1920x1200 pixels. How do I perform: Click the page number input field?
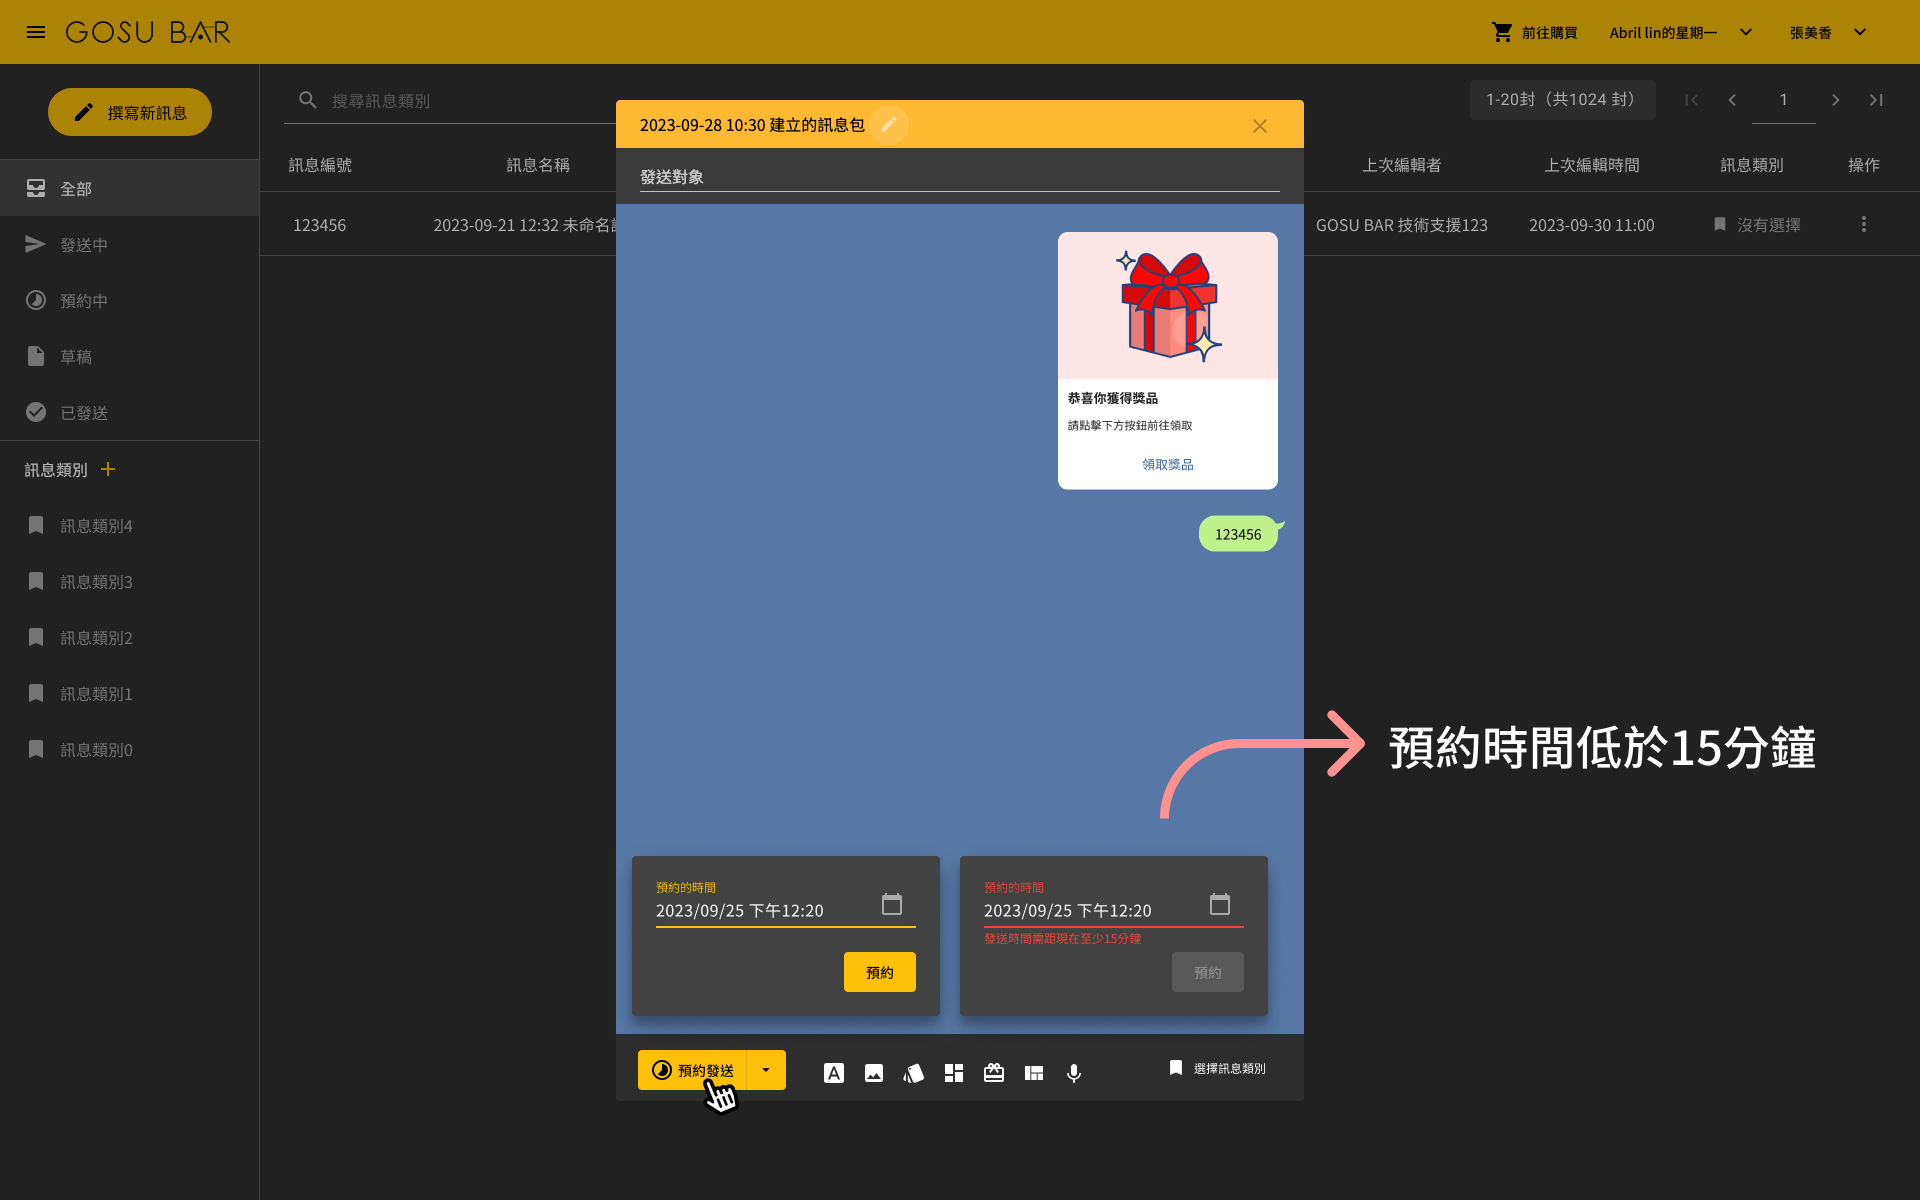point(1784,100)
